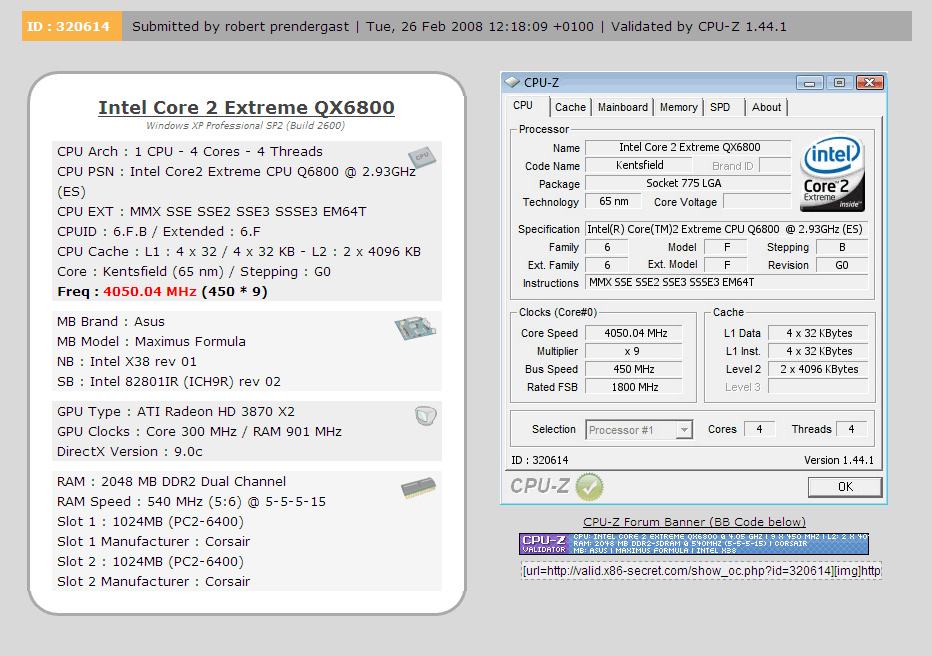The height and width of the screenshot is (656, 932).
Task: Click the Level 2 value 2 x 4096 KBytes
Action: pos(818,369)
